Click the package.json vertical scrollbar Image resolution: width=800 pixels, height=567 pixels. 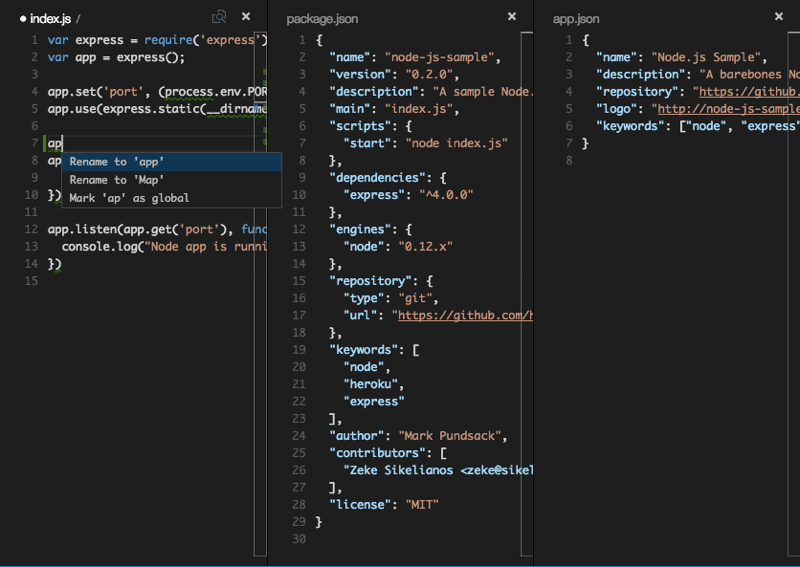click(528, 200)
